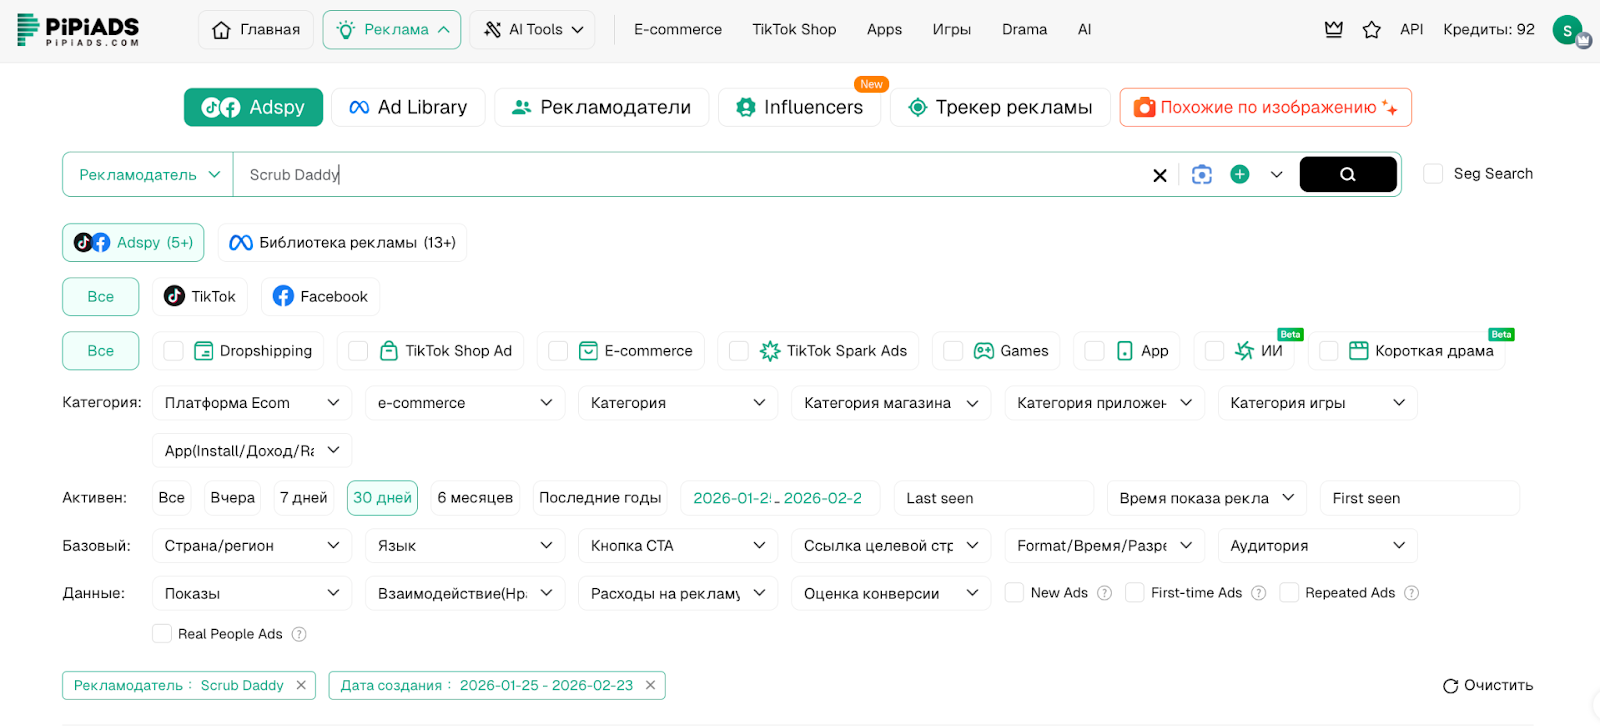Clear the search field with X icon
The height and width of the screenshot is (727, 1600).
(1159, 175)
